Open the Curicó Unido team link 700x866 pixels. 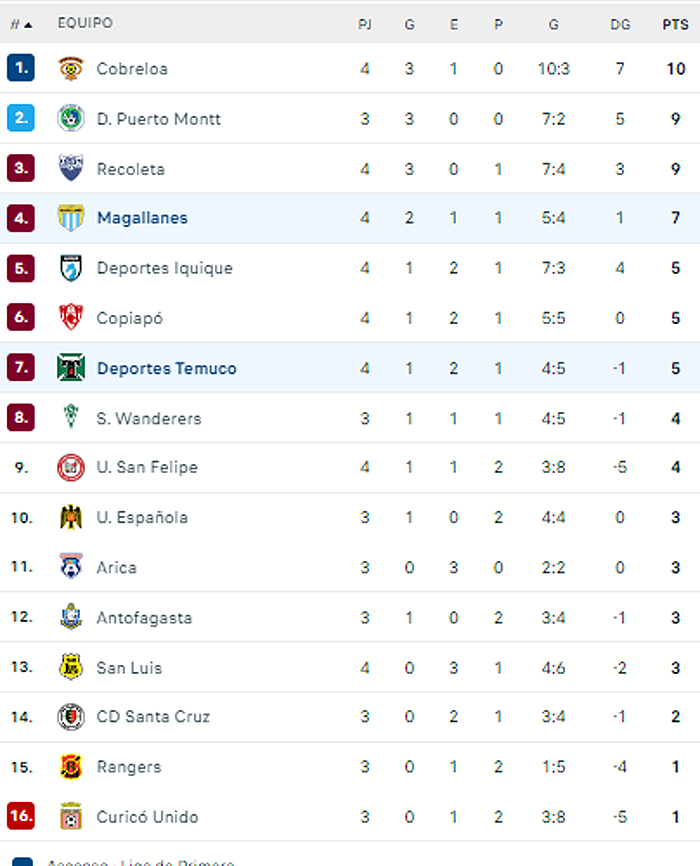pos(147,817)
